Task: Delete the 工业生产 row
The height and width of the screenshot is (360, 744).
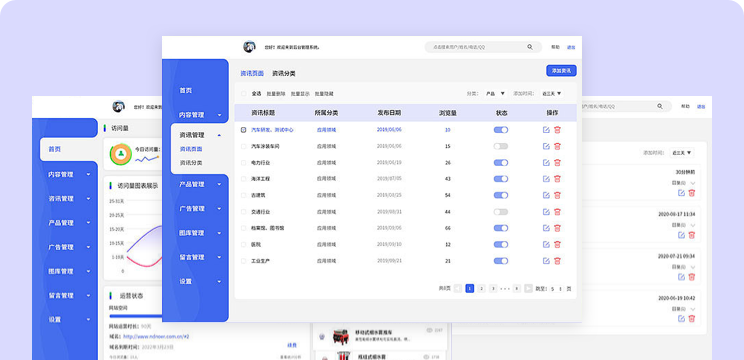Action: [x=557, y=260]
